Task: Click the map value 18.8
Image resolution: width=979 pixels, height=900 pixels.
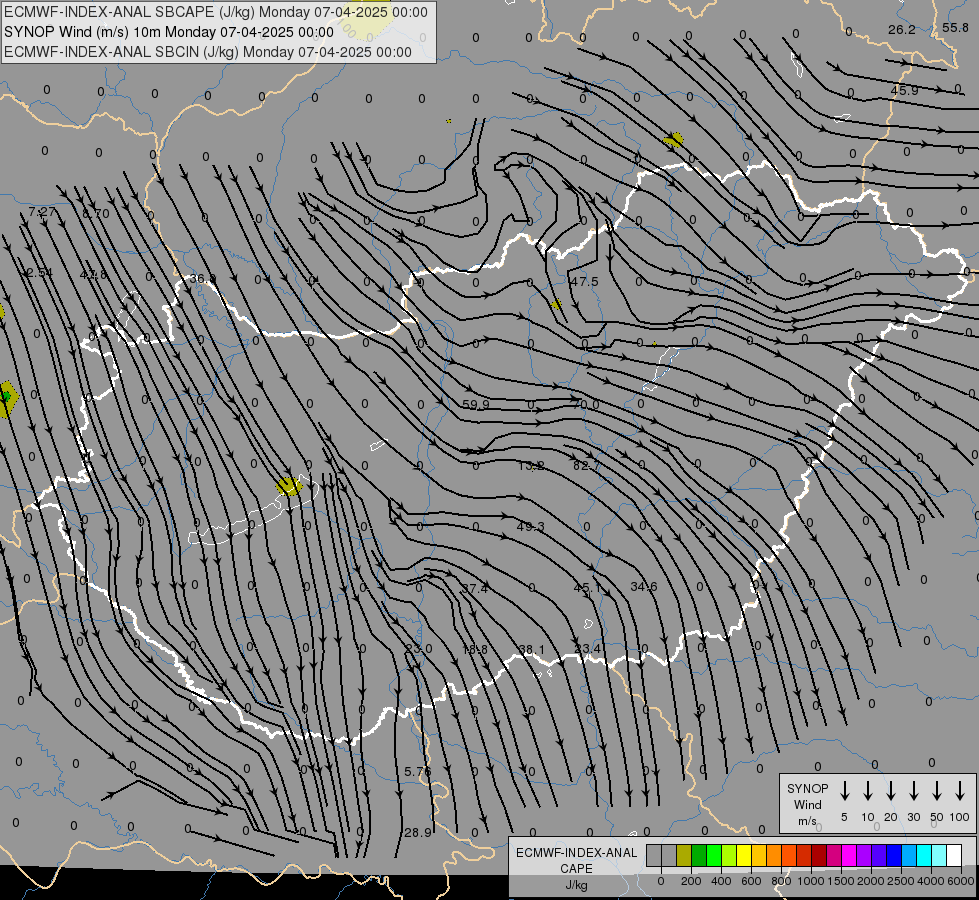Action: point(475,650)
